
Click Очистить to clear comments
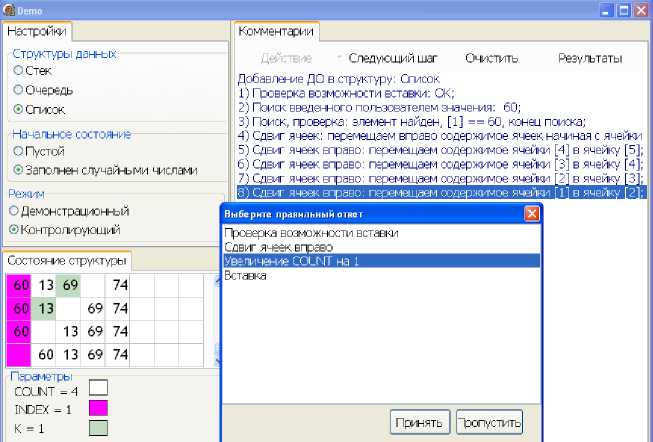[490, 58]
